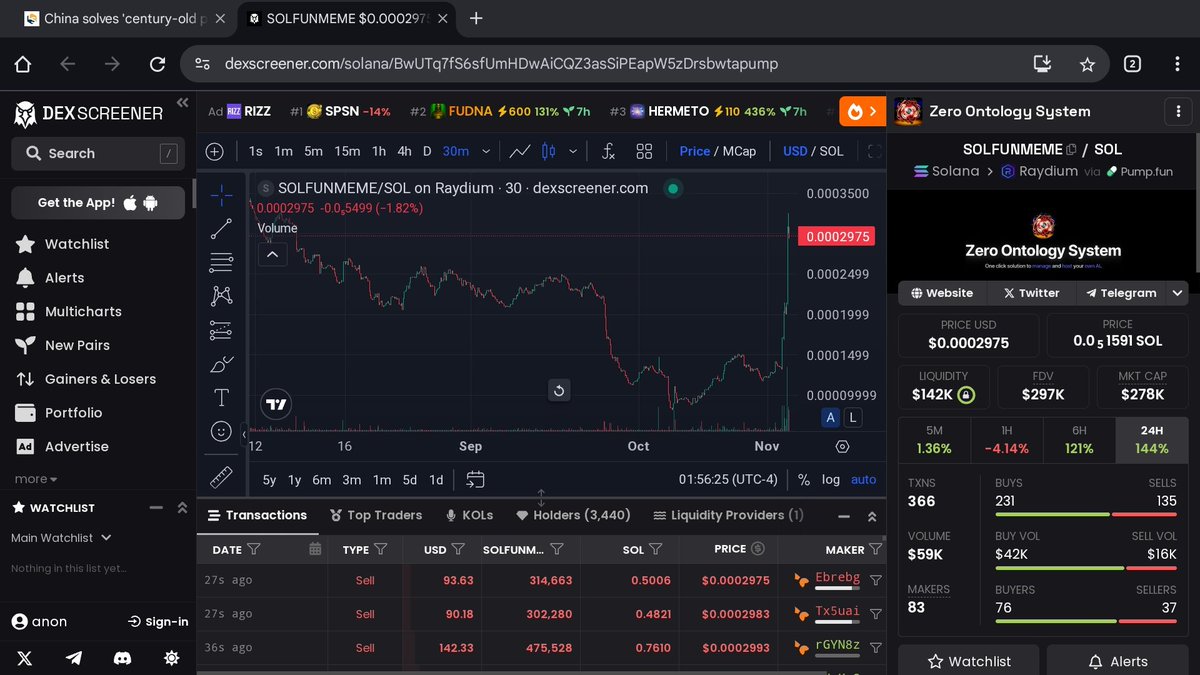Select the crosshair cursor tool
1200x675 pixels.
[x=221, y=195]
